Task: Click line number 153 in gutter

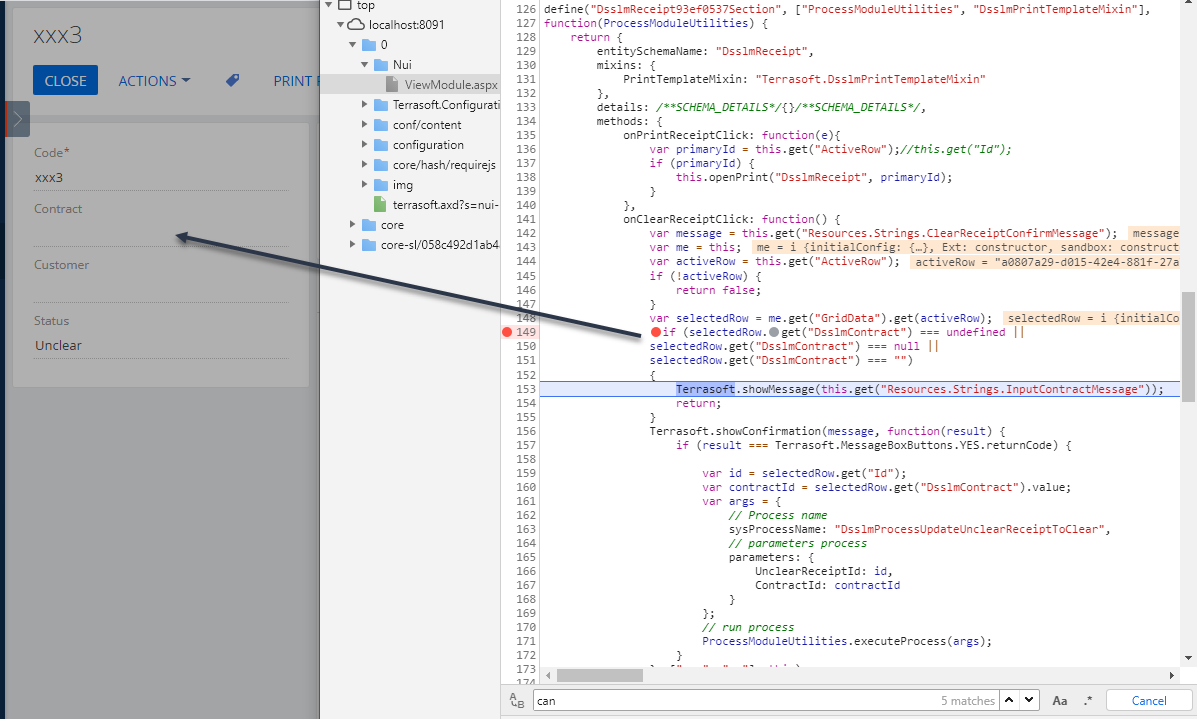Action: (x=526, y=389)
